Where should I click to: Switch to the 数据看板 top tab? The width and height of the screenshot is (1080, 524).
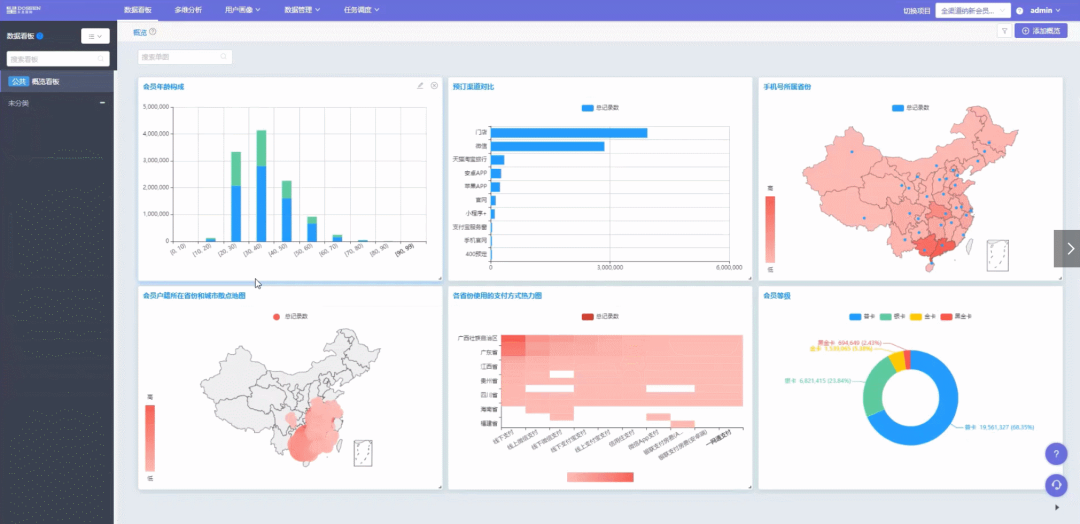[x=138, y=10]
